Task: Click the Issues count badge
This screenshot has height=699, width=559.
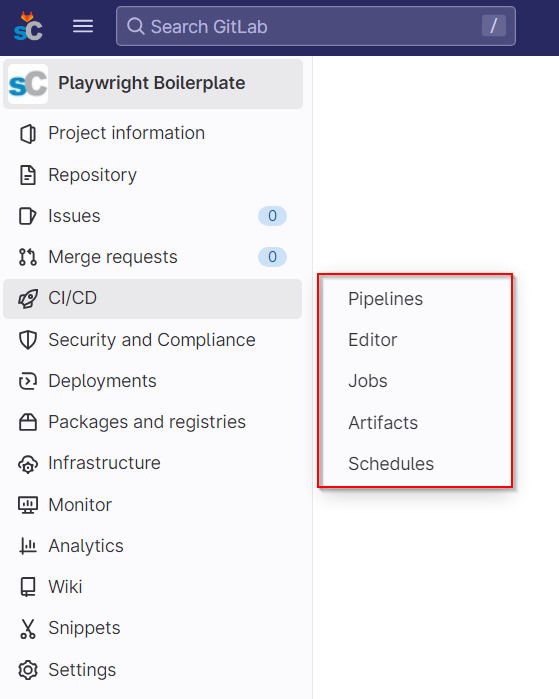Action: click(x=272, y=216)
